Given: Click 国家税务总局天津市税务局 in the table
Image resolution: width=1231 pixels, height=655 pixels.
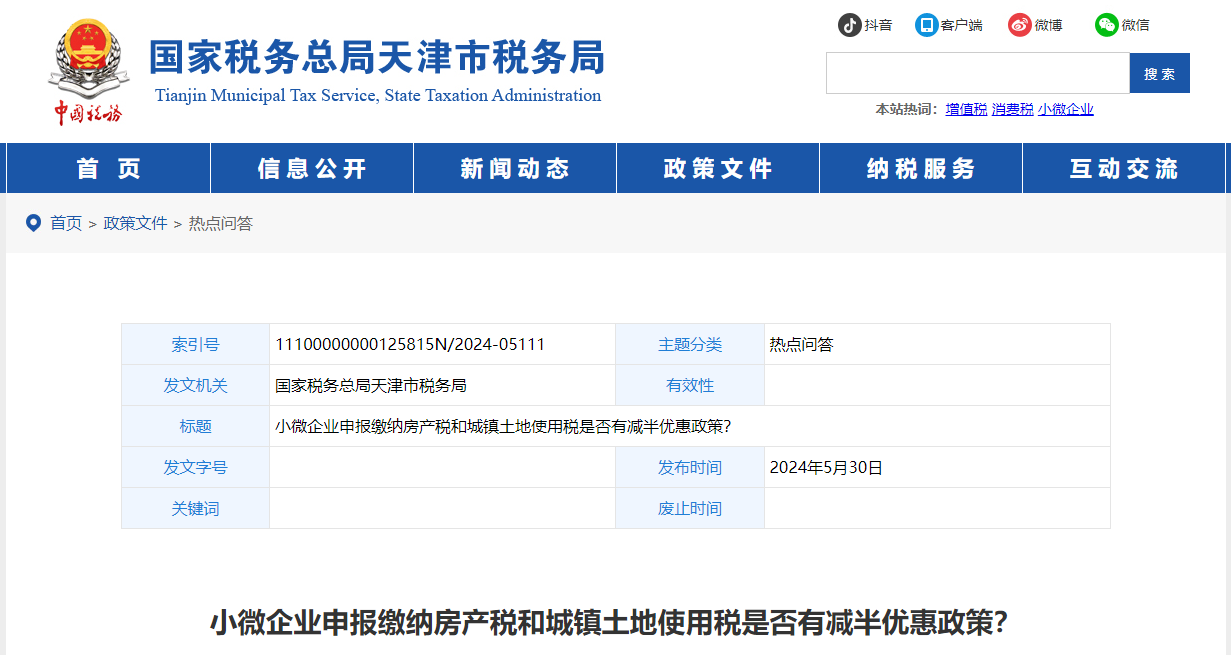Looking at the screenshot, I should 371,385.
